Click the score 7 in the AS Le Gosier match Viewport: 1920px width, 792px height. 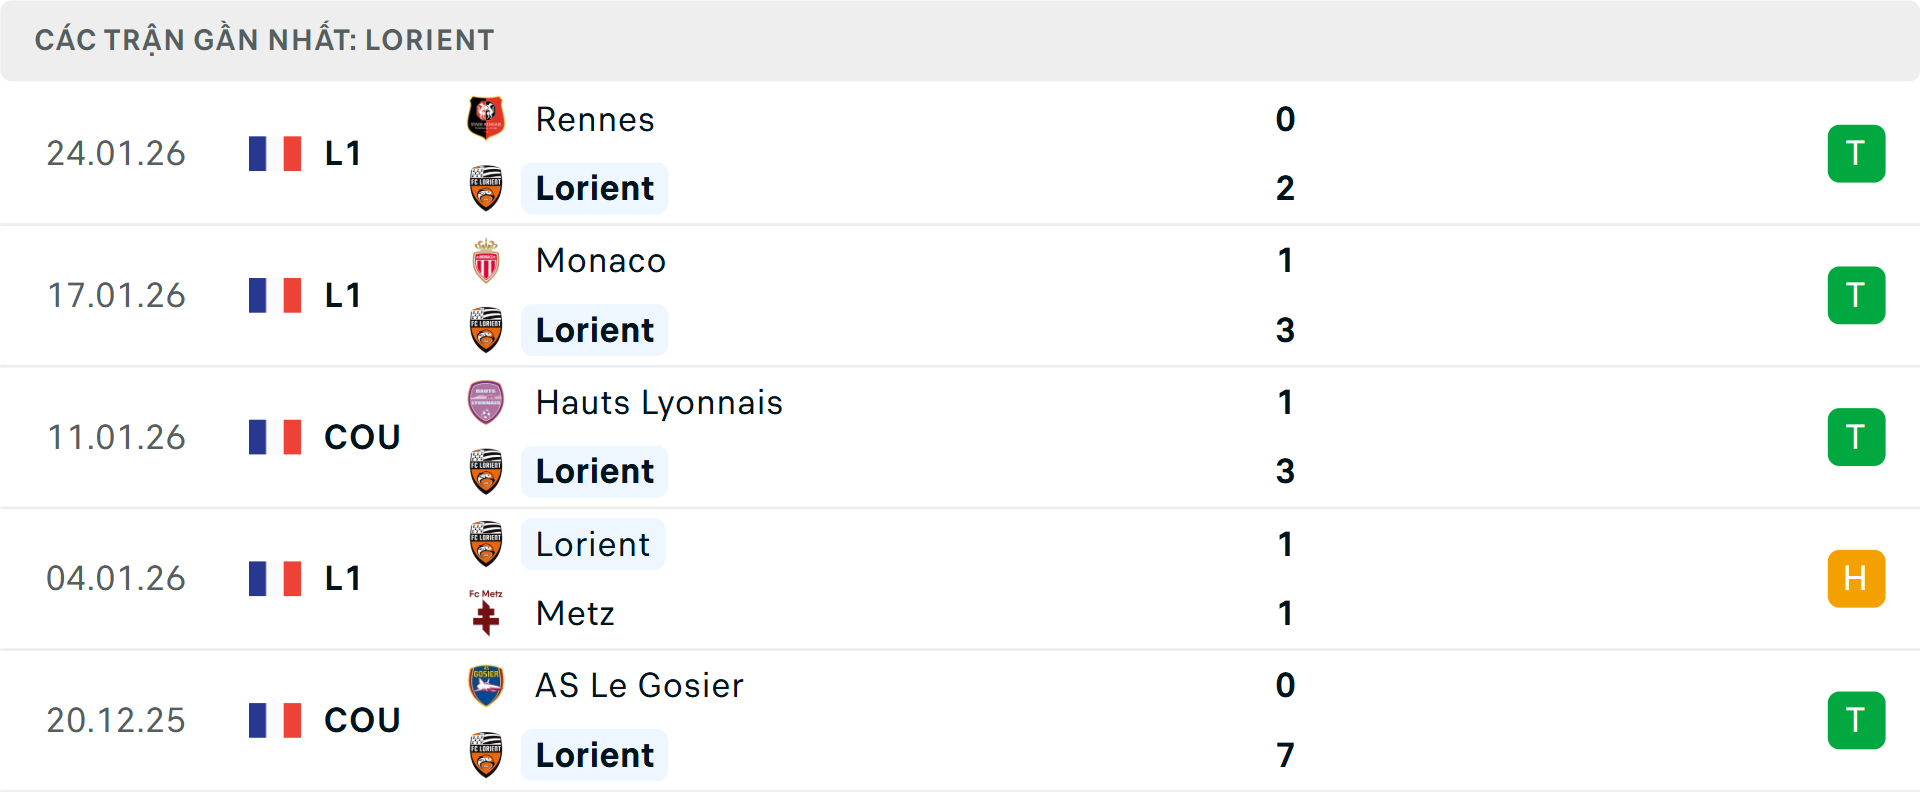[1285, 756]
